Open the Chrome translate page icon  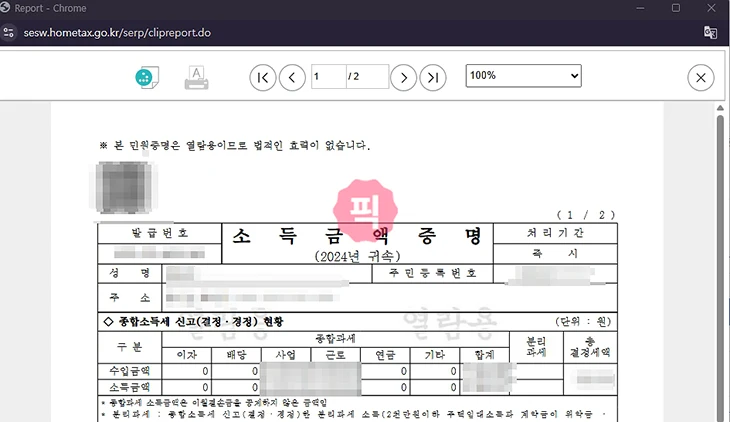[x=710, y=33]
